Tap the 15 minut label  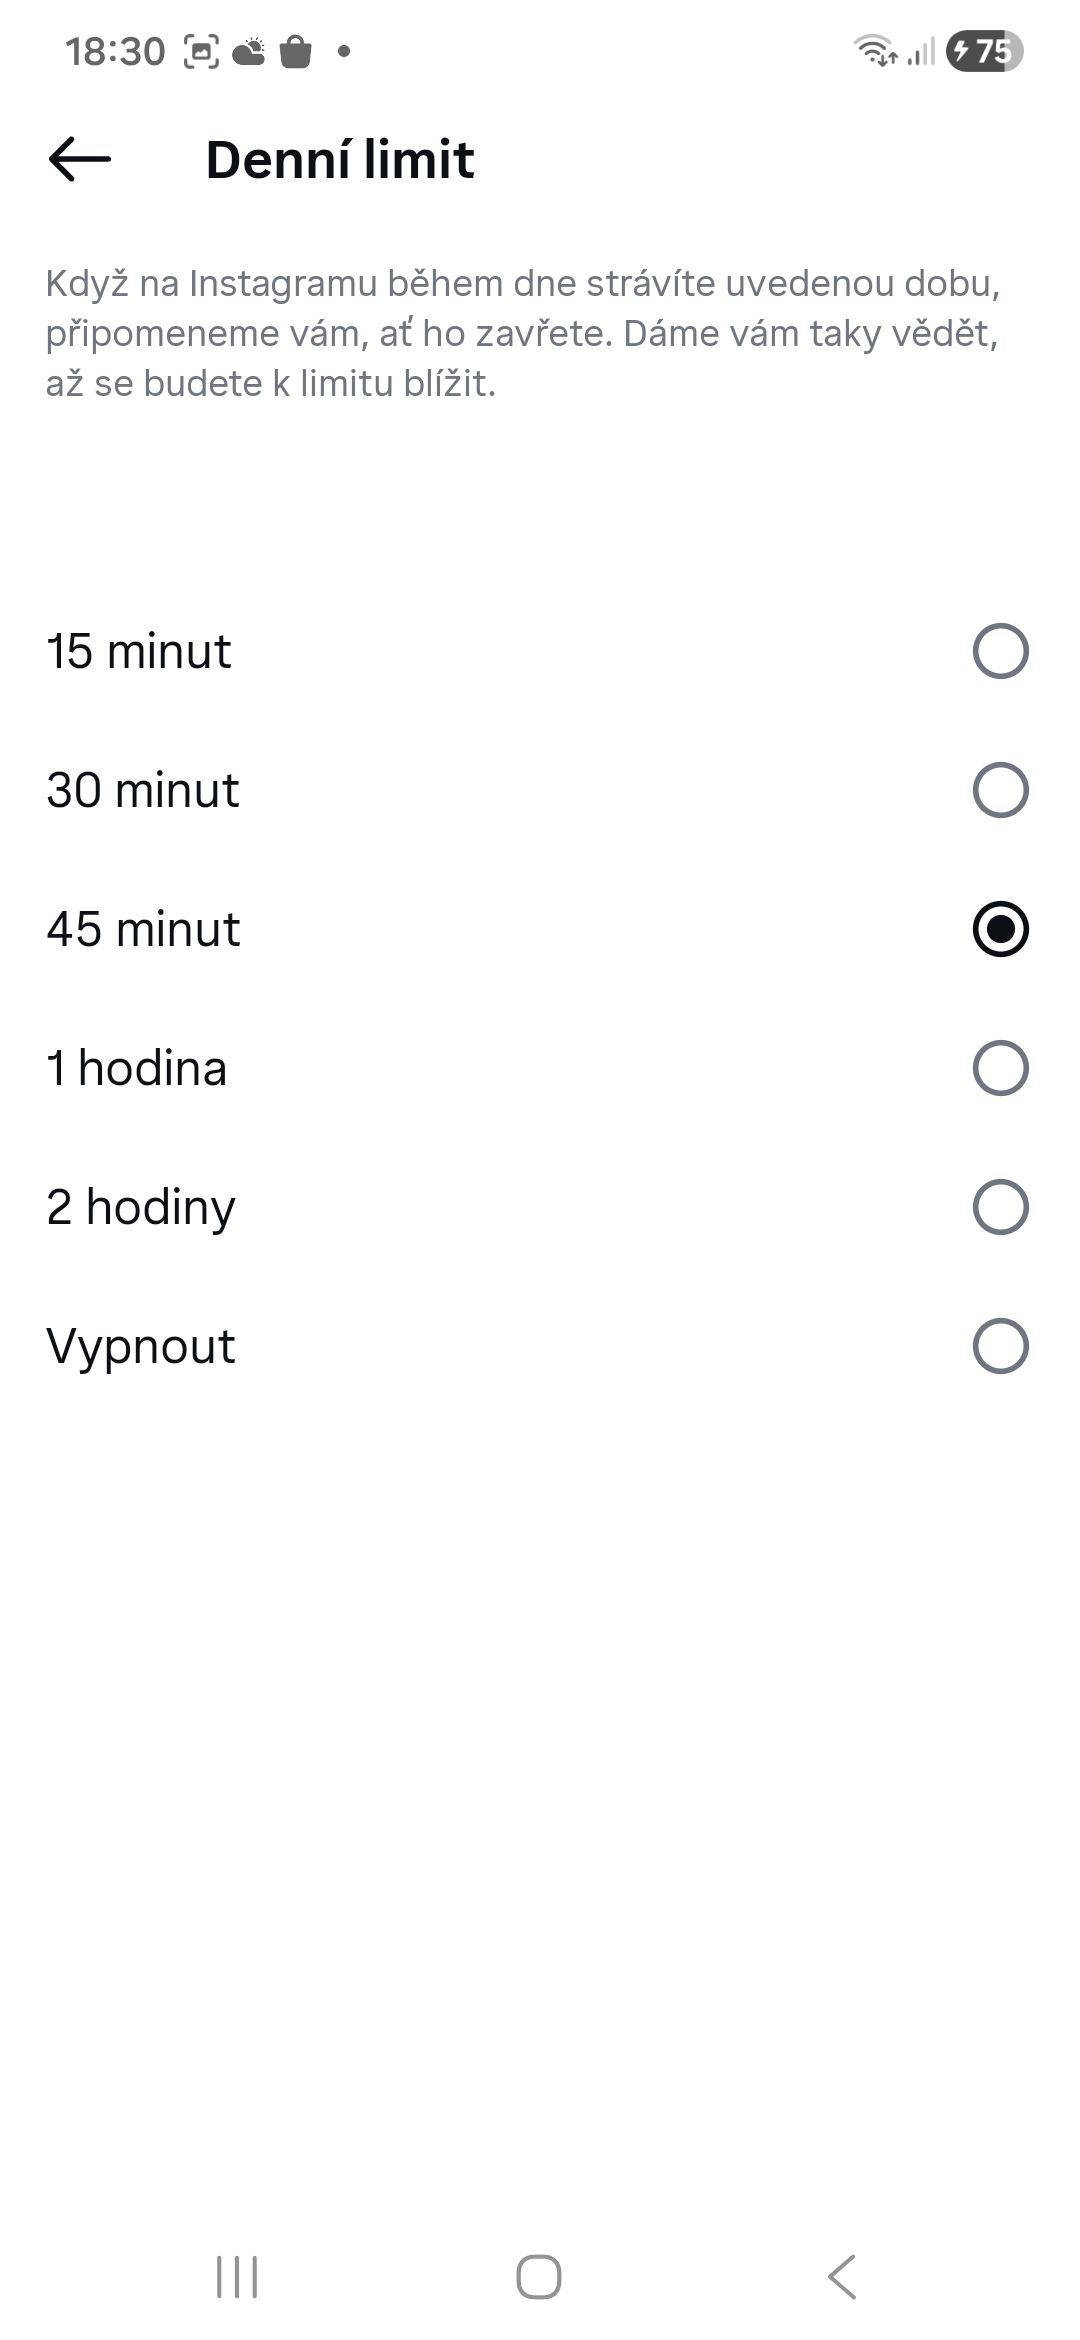tap(139, 651)
